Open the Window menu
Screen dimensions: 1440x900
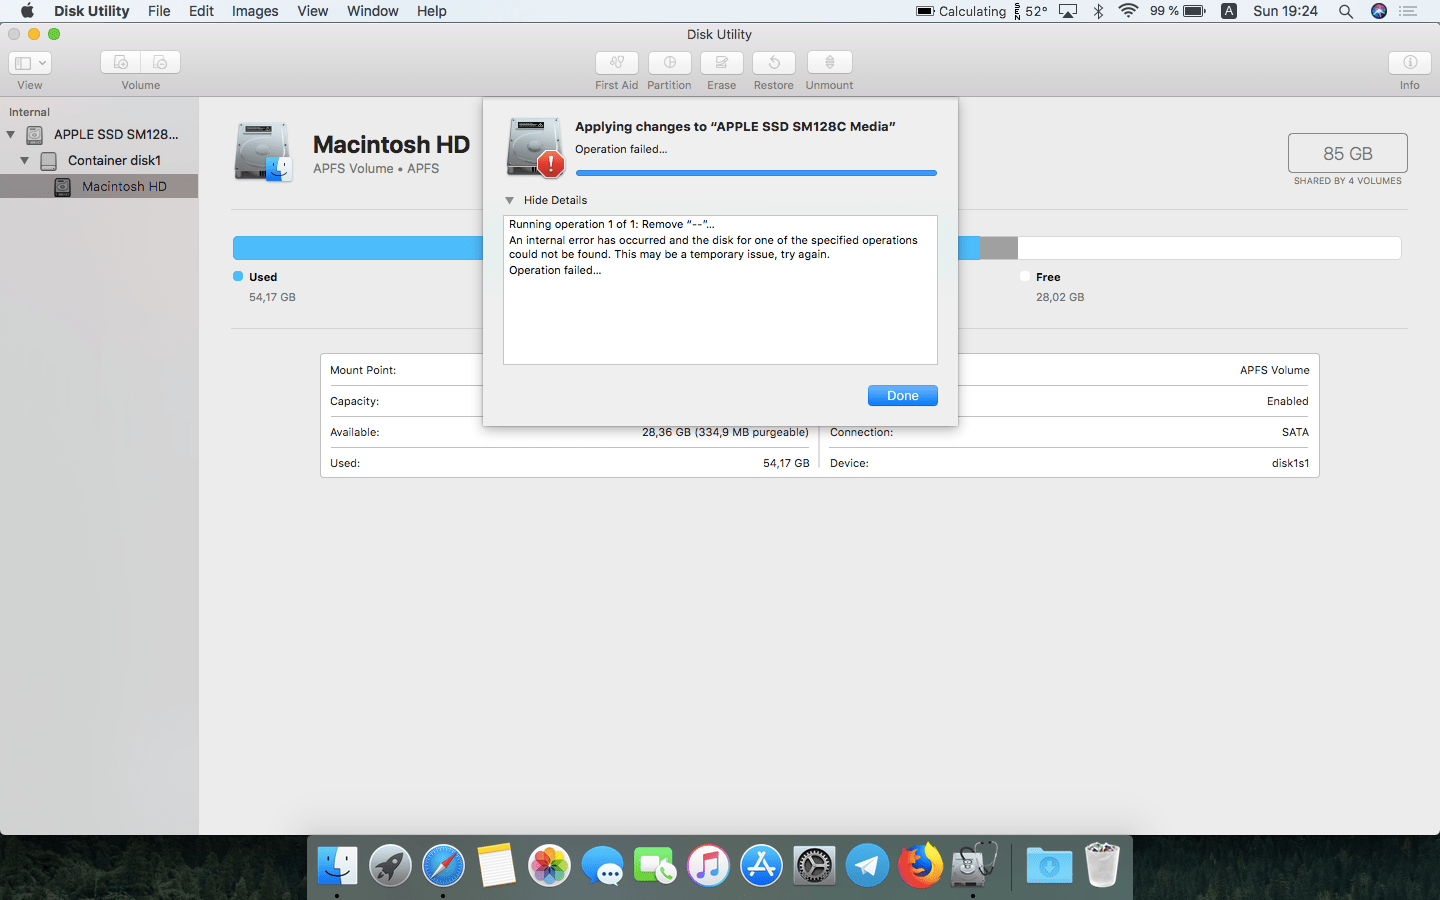(x=372, y=11)
